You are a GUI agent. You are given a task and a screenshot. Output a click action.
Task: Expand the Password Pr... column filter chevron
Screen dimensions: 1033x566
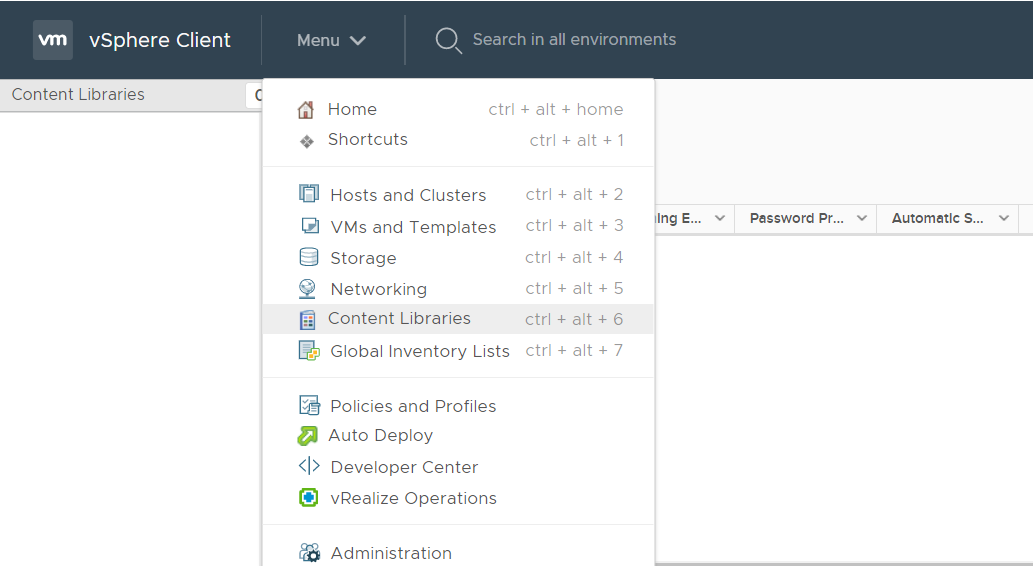[862, 219]
